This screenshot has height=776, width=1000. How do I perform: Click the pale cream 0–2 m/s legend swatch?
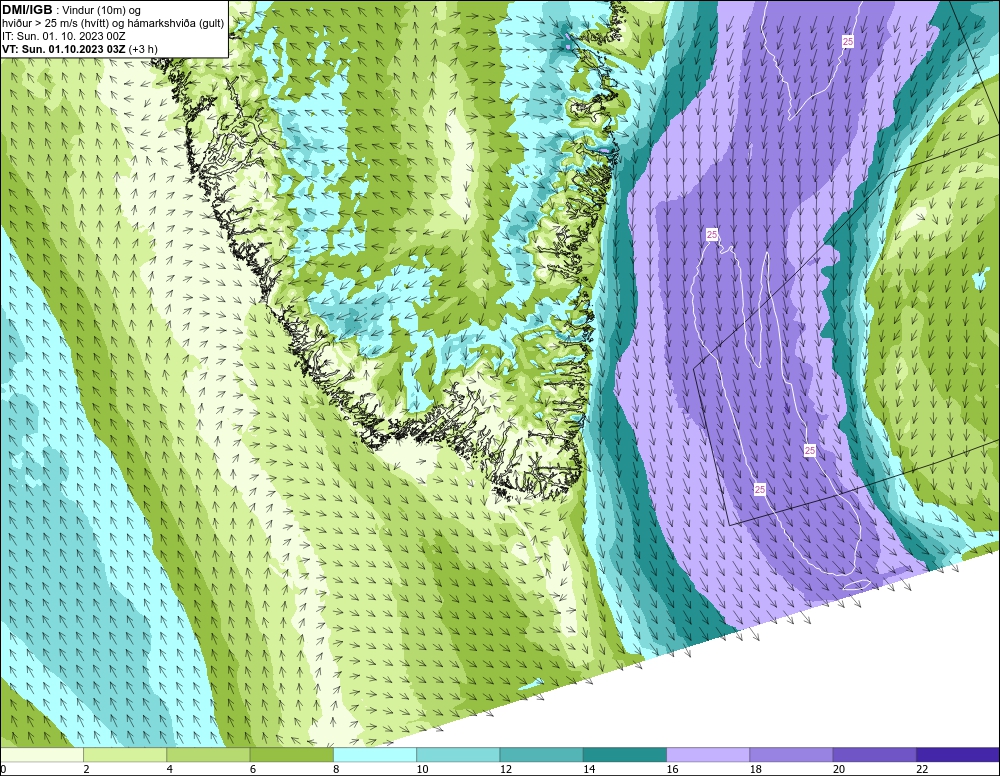pyautogui.click(x=42, y=755)
